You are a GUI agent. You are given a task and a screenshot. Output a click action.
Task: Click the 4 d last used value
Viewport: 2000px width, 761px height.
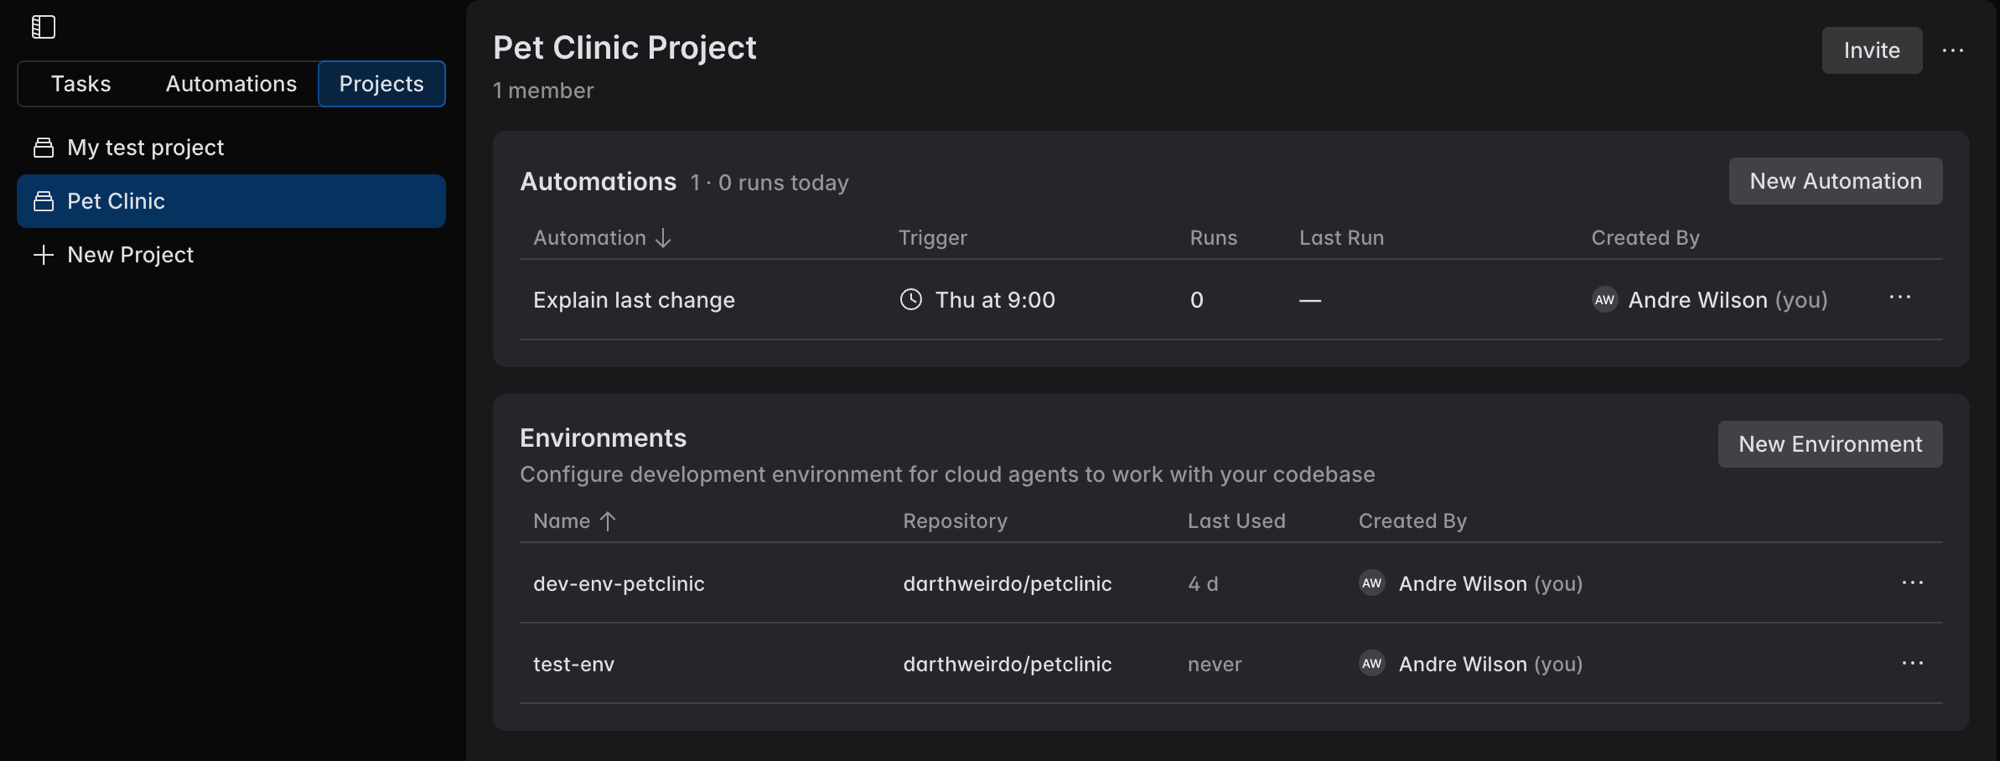point(1203,584)
